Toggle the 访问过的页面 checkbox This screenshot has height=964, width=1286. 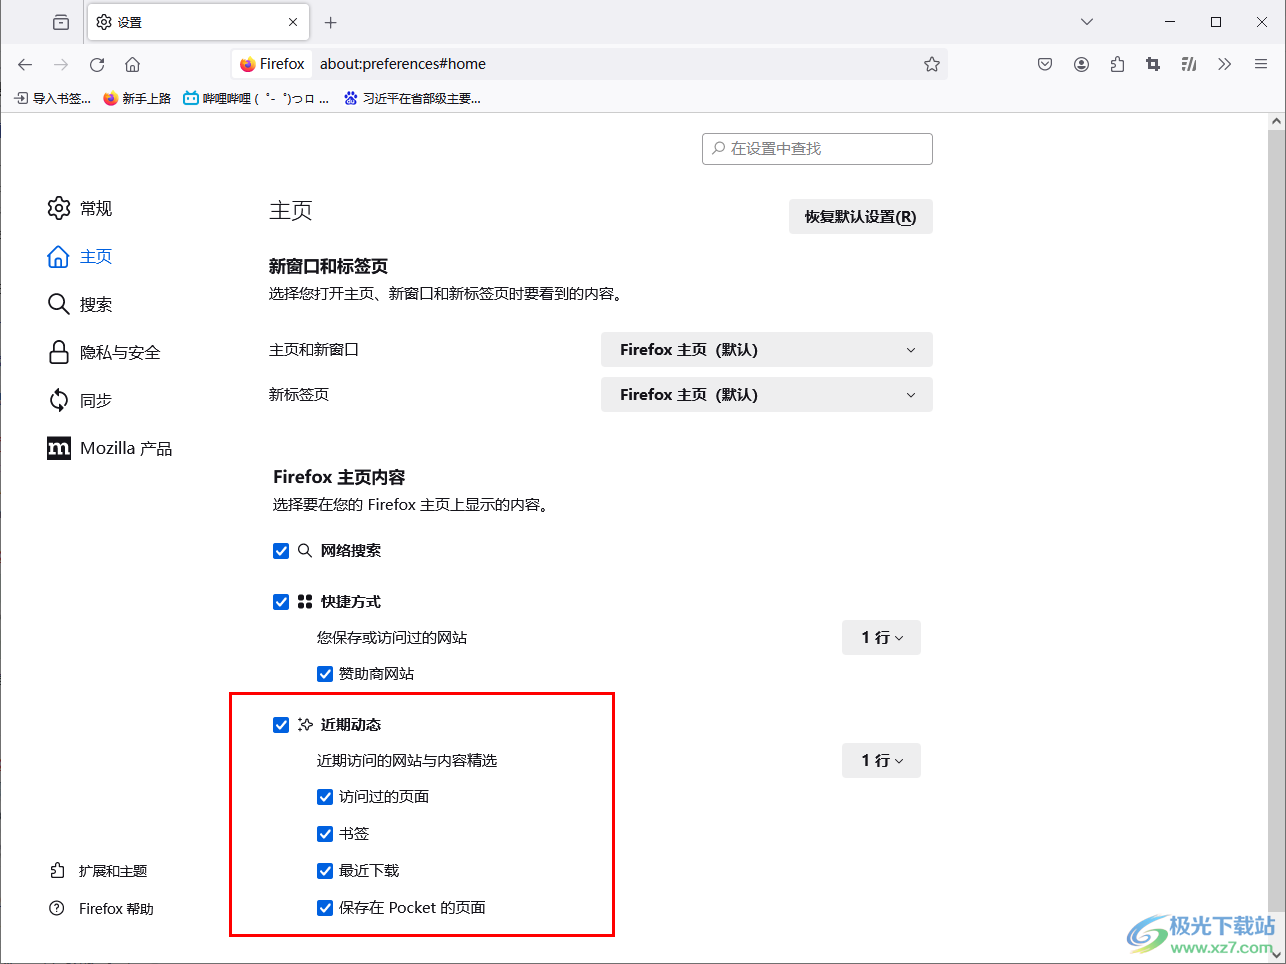(325, 797)
